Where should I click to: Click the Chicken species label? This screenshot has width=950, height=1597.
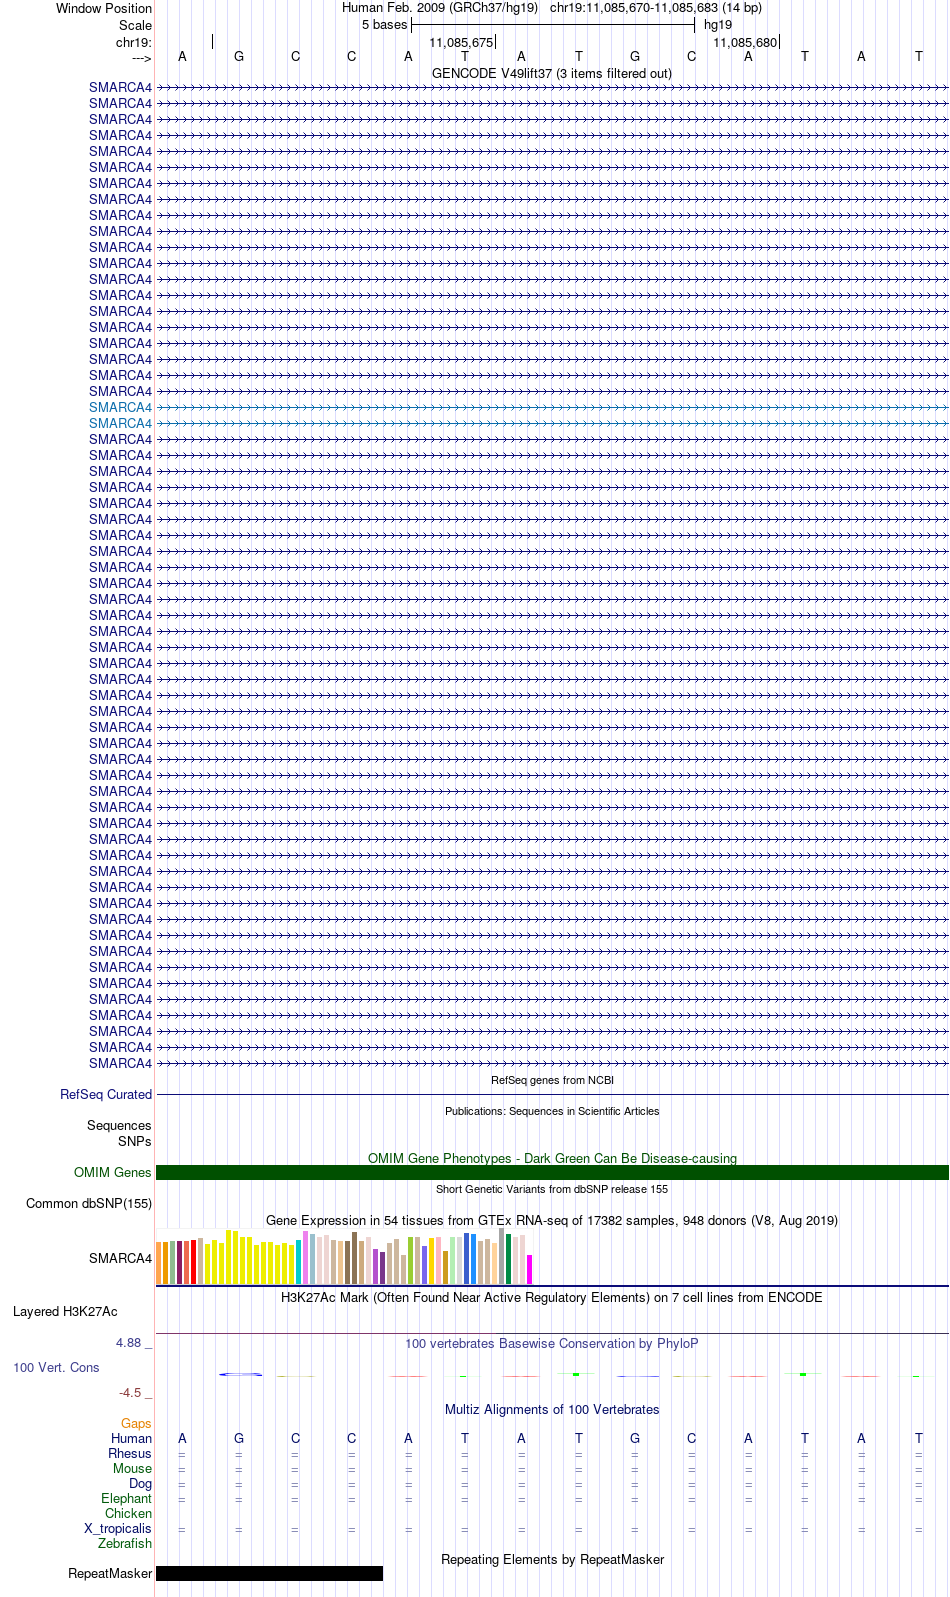point(128,1513)
